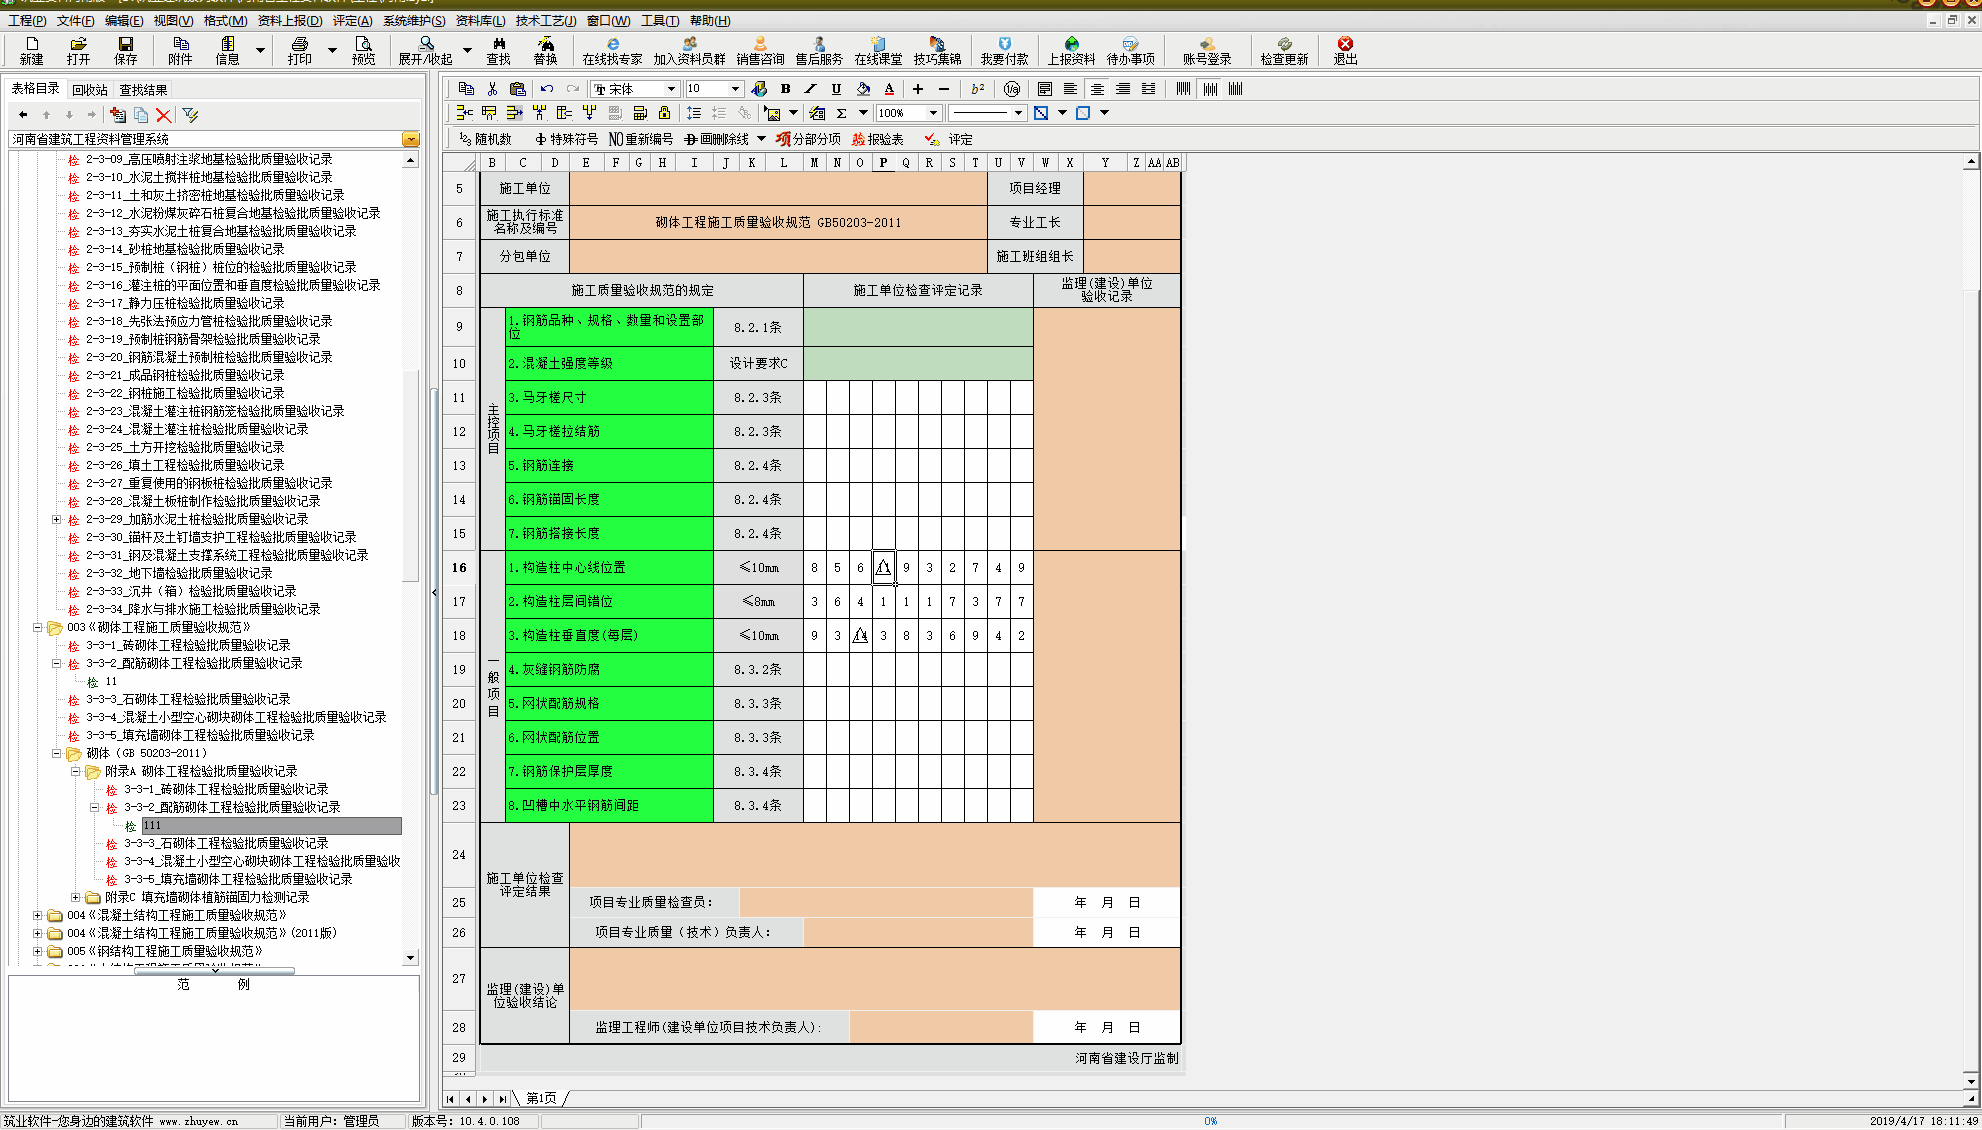
Task: Click the red font color icon
Action: pyautogui.click(x=889, y=89)
